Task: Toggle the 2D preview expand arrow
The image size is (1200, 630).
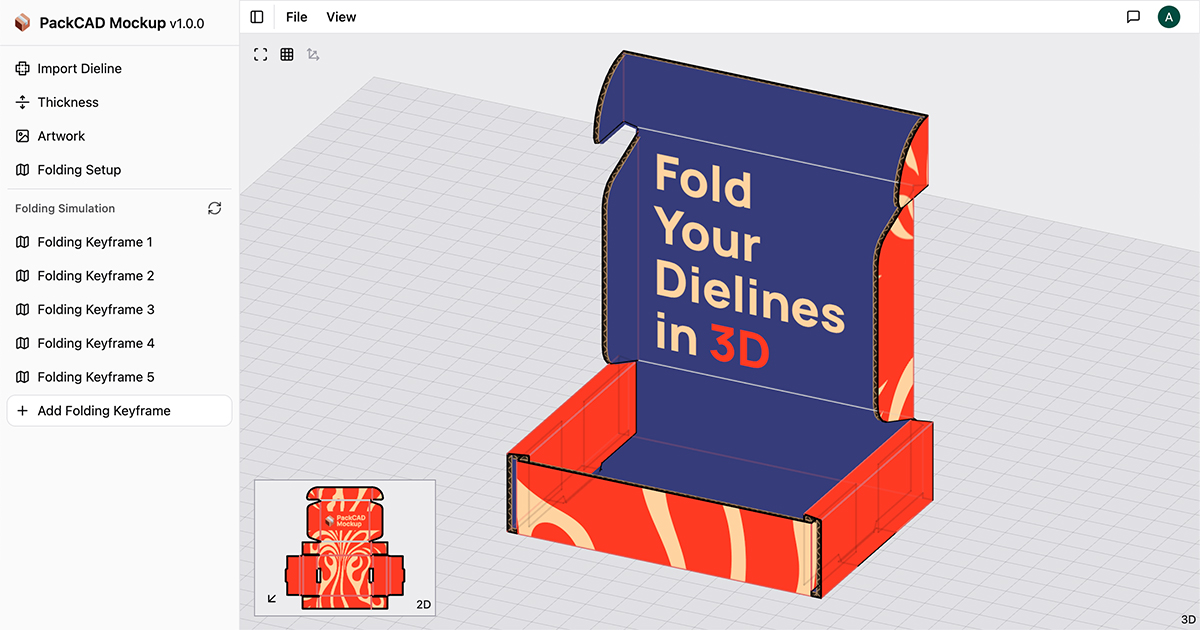Action: 270,597
